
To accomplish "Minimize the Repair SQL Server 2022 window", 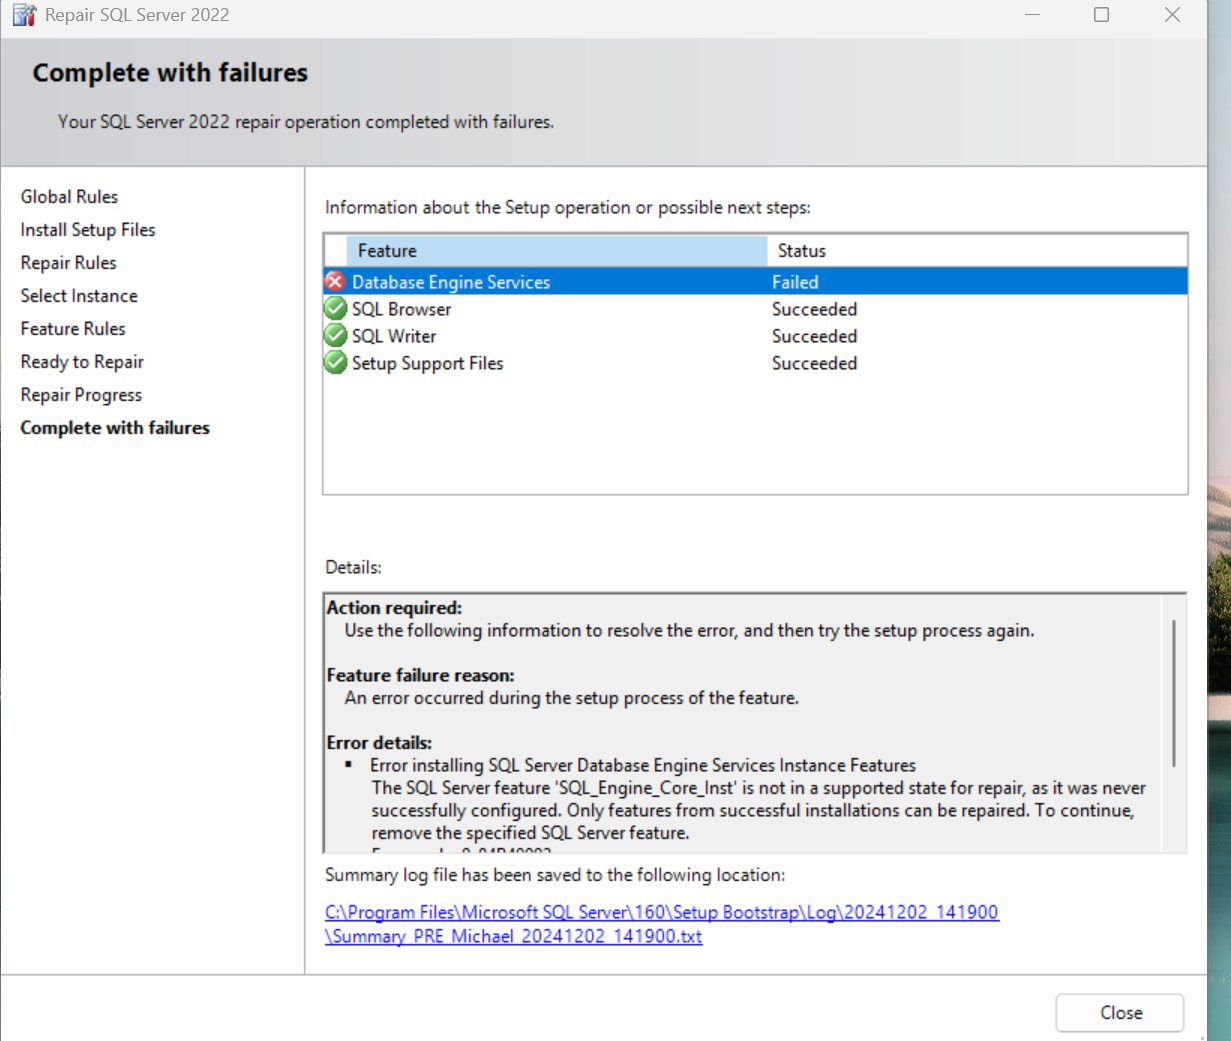I will coord(1032,15).
